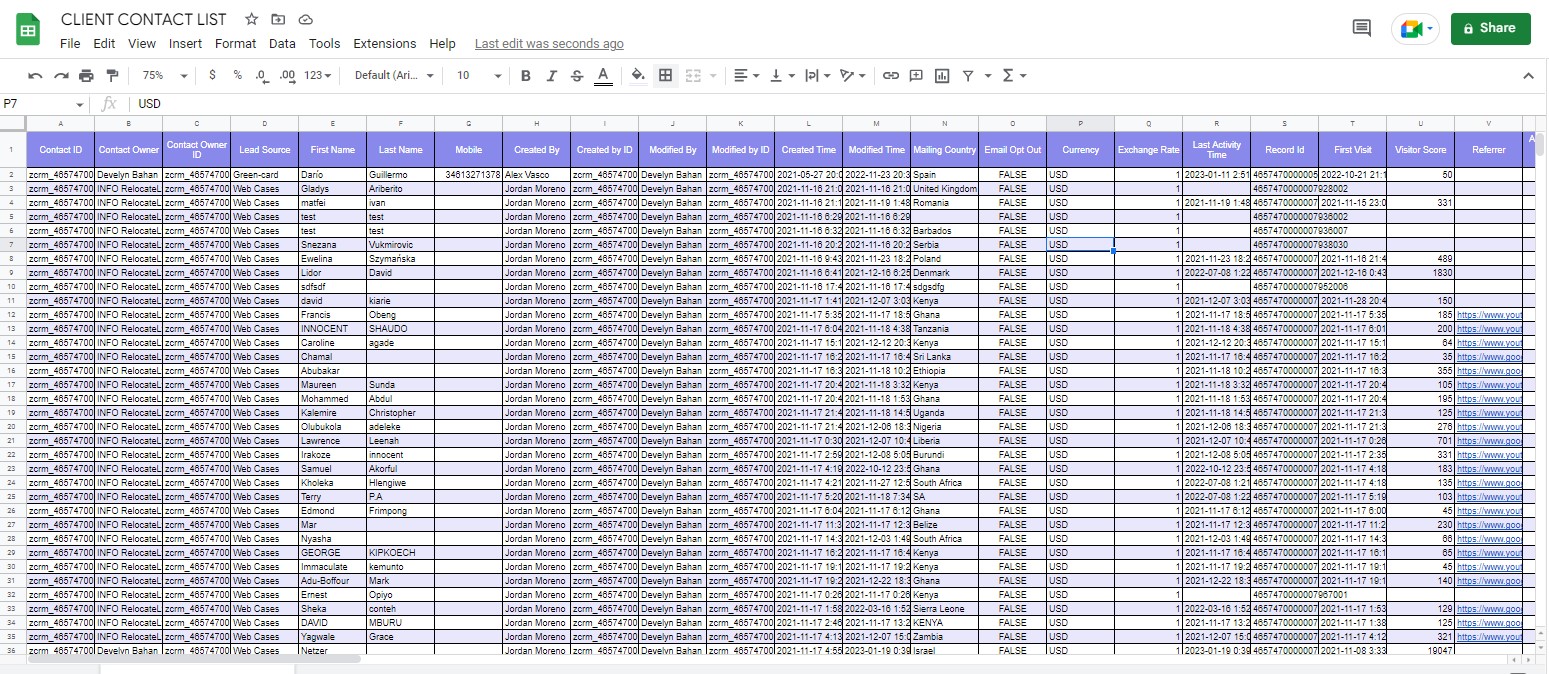
Task: Click the Move to folder icon
Action: [x=279, y=19]
